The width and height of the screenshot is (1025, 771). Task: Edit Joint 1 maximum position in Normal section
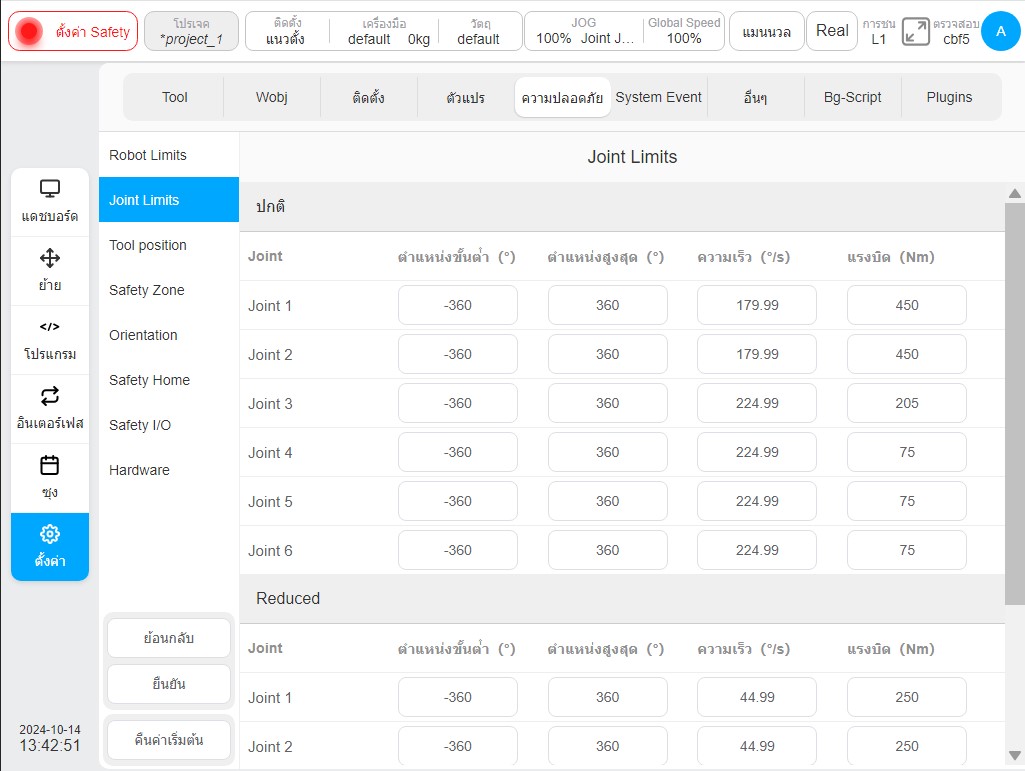(x=607, y=305)
